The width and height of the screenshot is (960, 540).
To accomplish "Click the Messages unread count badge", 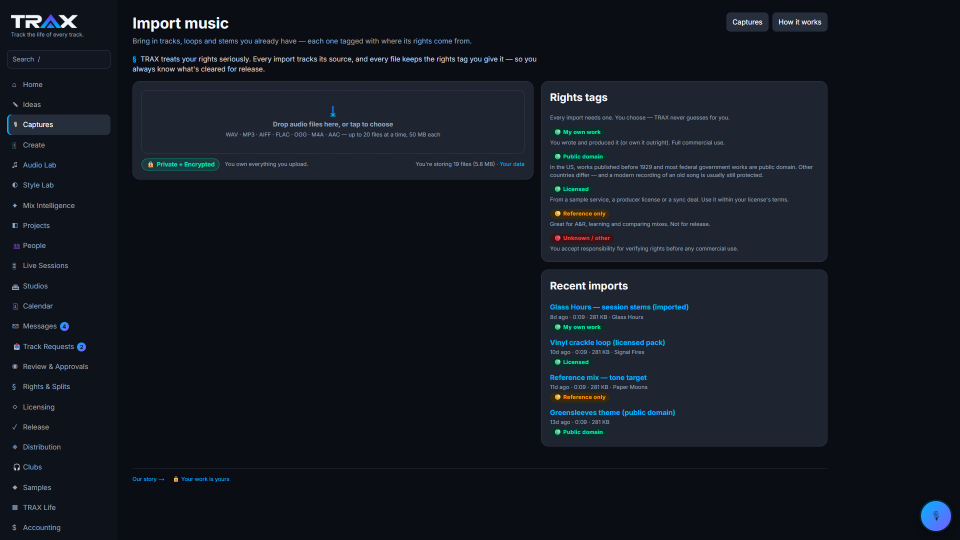I will point(64,326).
